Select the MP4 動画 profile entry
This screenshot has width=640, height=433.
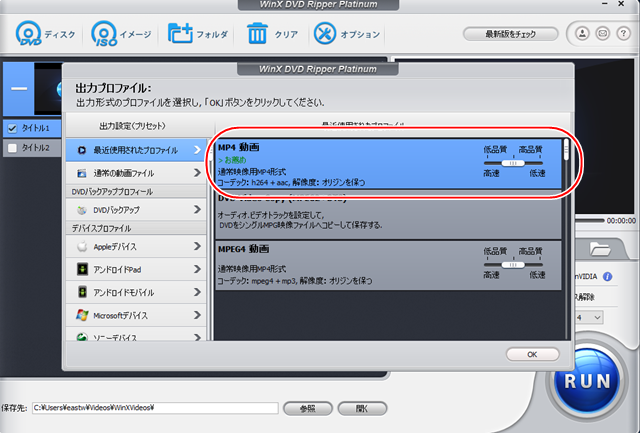388,164
